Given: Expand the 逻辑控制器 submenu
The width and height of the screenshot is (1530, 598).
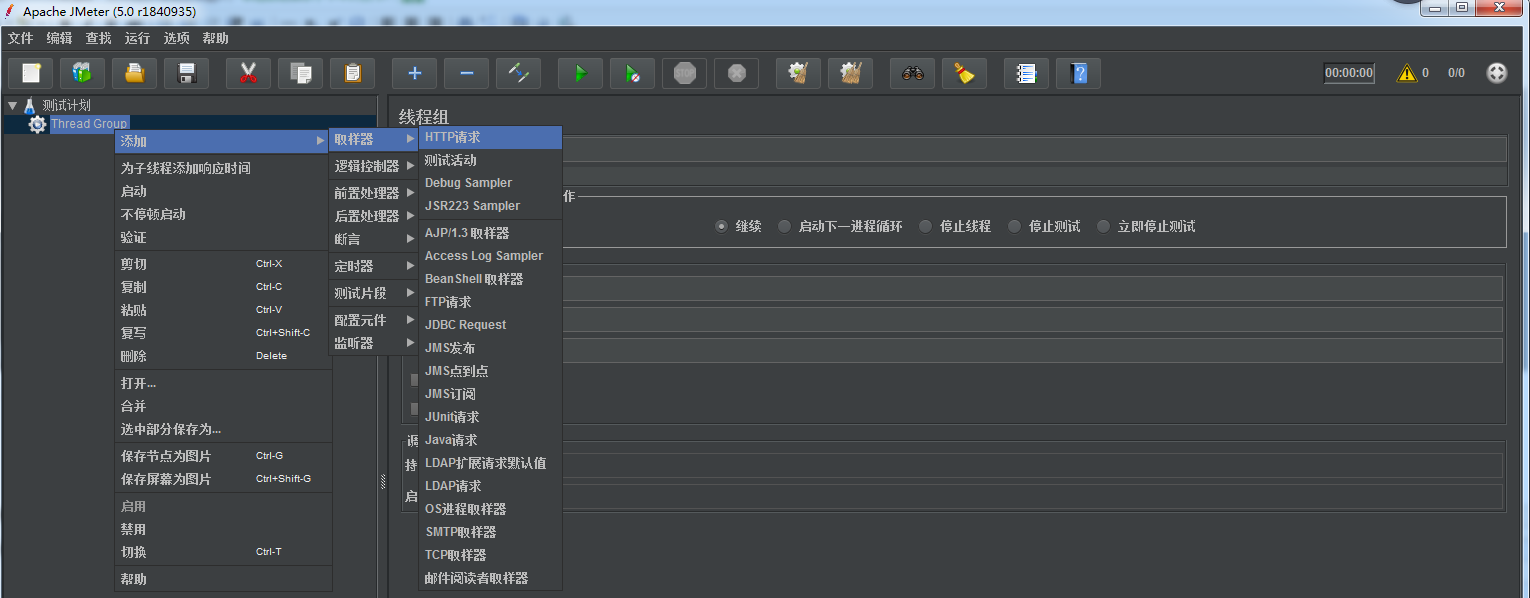Looking at the screenshot, I should tap(374, 166).
